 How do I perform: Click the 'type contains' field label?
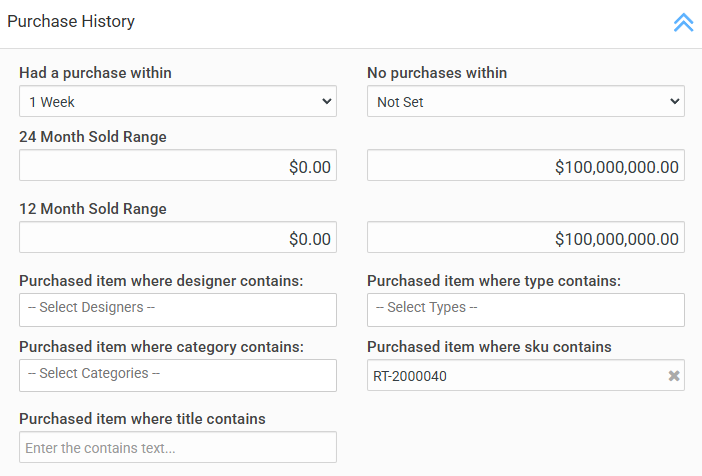point(494,281)
